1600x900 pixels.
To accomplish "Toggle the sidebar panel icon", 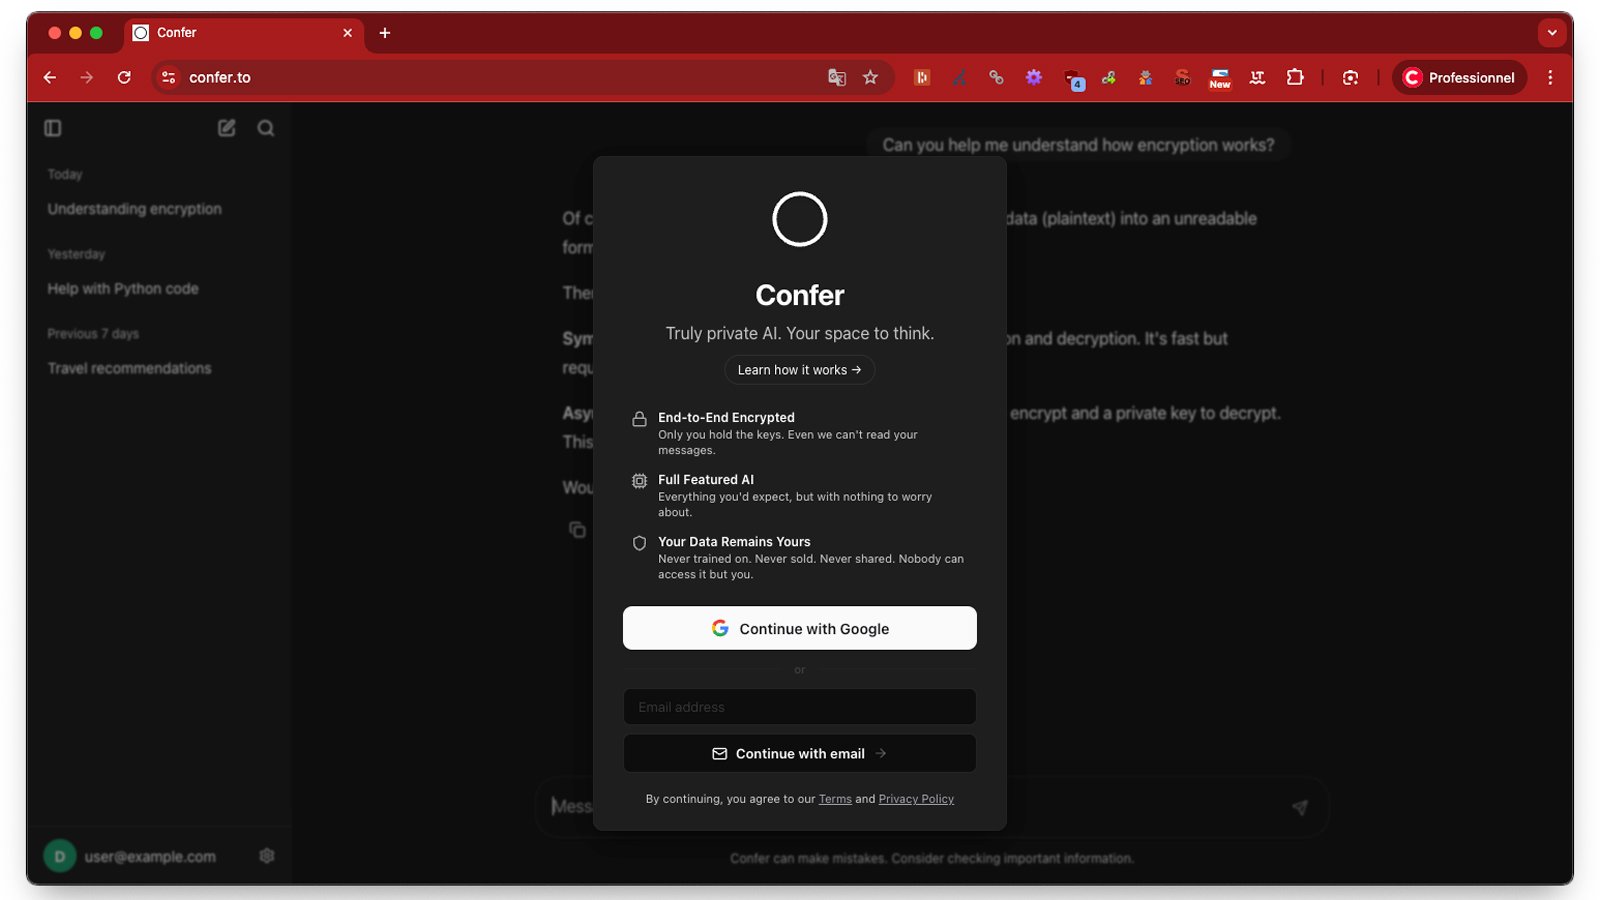I will [53, 128].
